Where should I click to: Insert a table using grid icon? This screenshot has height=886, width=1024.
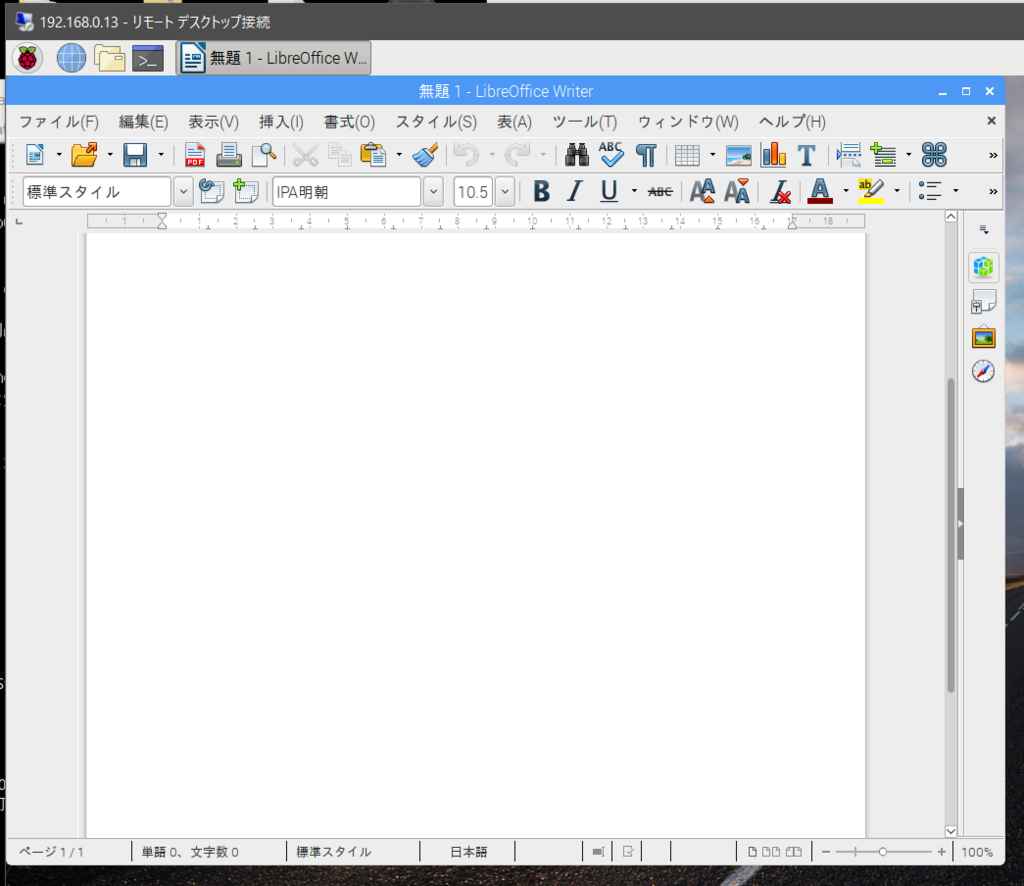point(687,155)
